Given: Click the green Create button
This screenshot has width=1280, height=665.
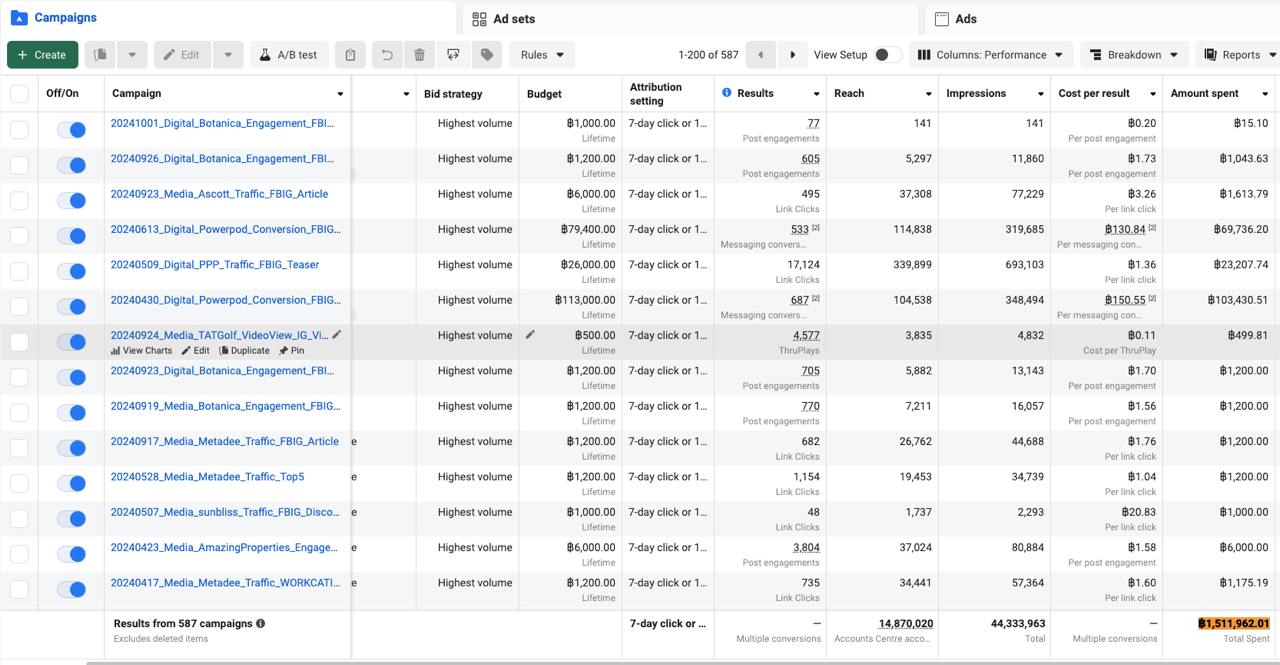Looking at the screenshot, I should tap(42, 55).
